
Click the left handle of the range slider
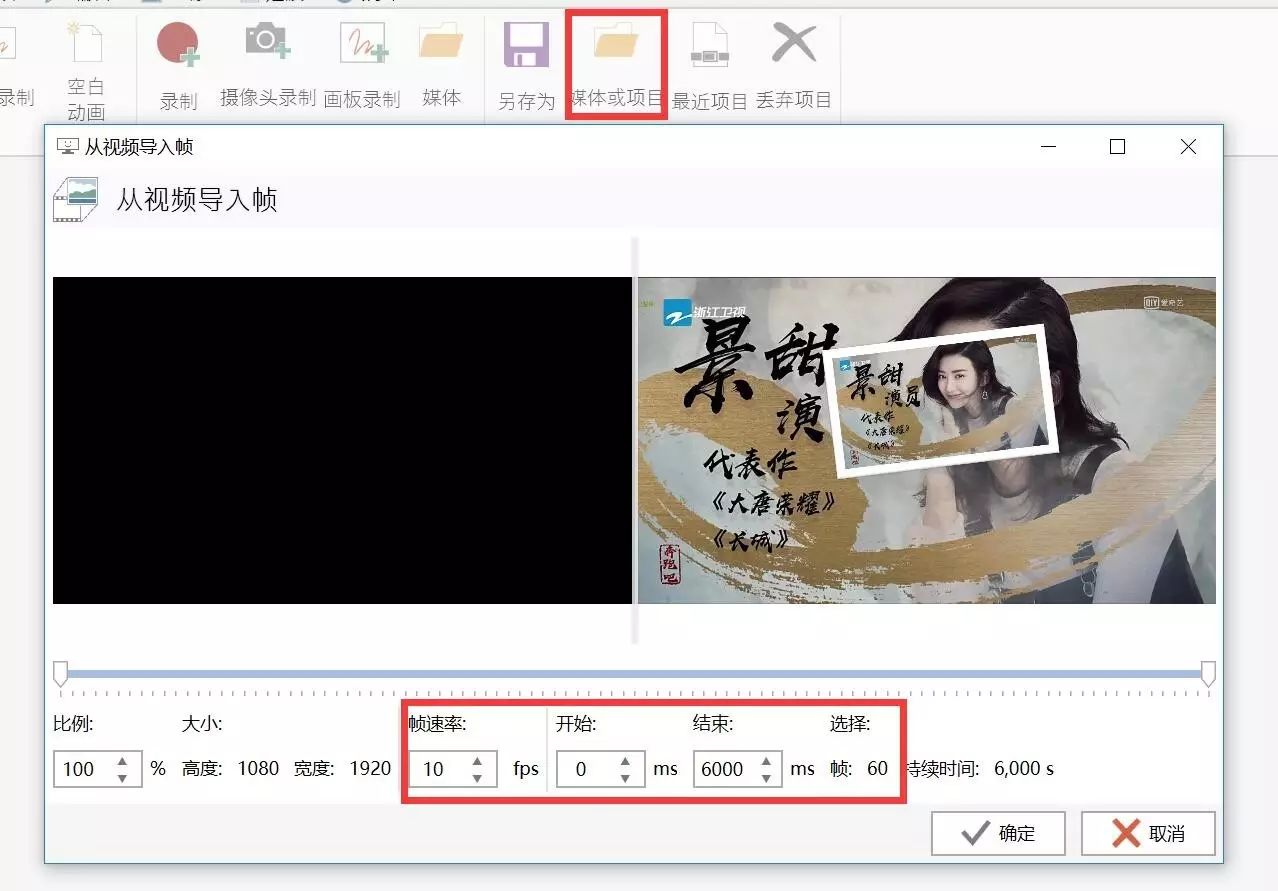tap(60, 674)
